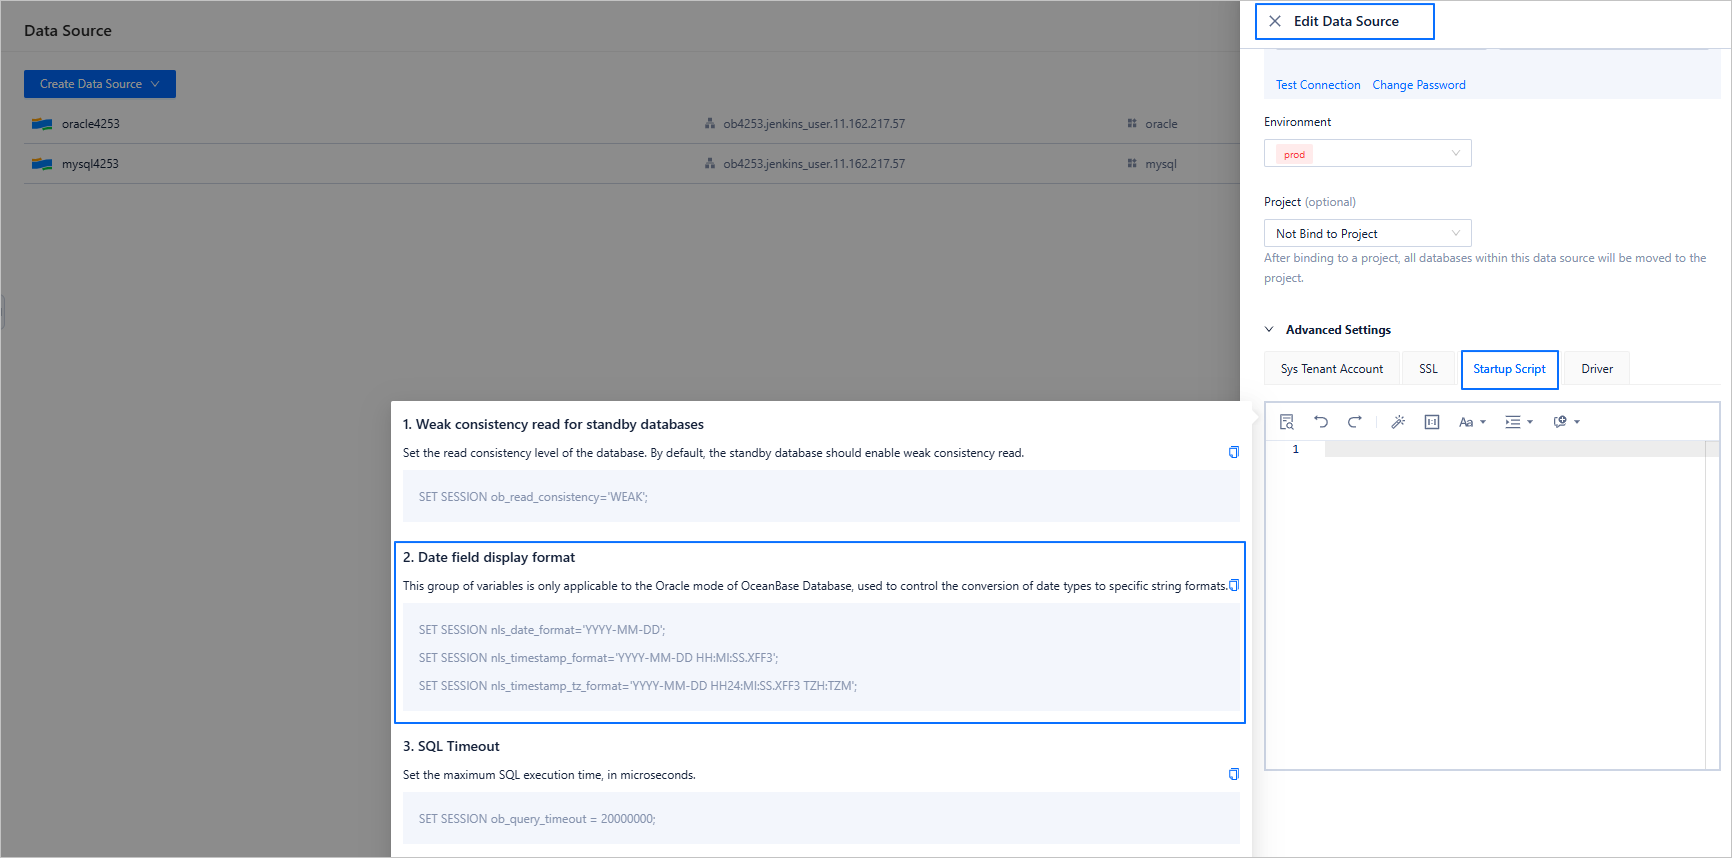Click the Test Connection link
1732x858 pixels.
(1318, 85)
